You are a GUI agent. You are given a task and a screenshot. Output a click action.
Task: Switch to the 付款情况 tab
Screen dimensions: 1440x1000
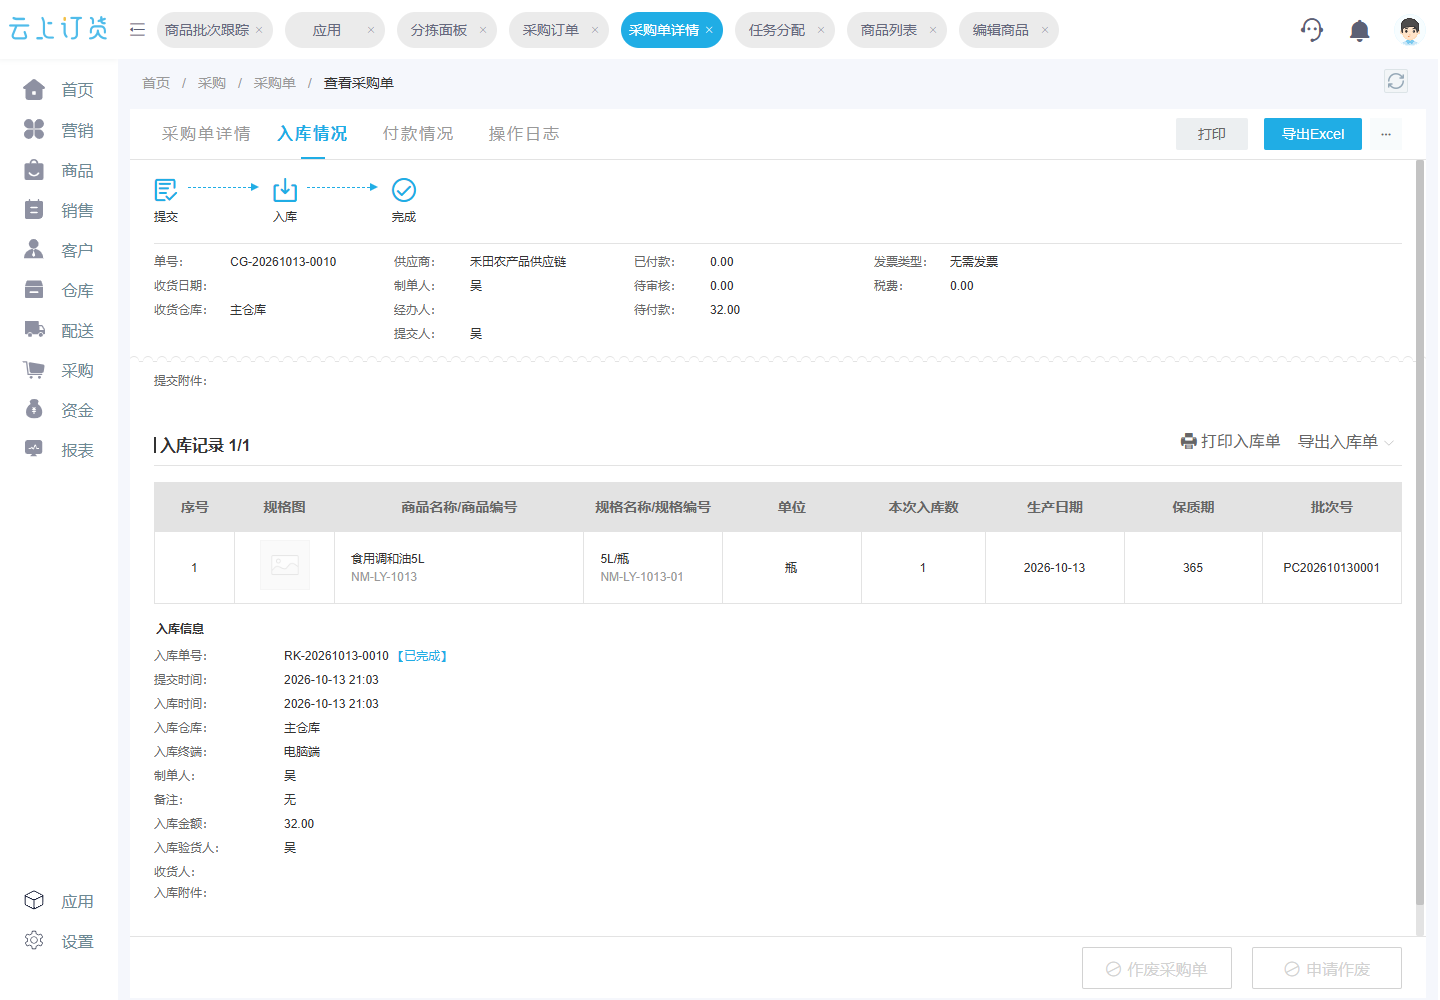(x=418, y=134)
